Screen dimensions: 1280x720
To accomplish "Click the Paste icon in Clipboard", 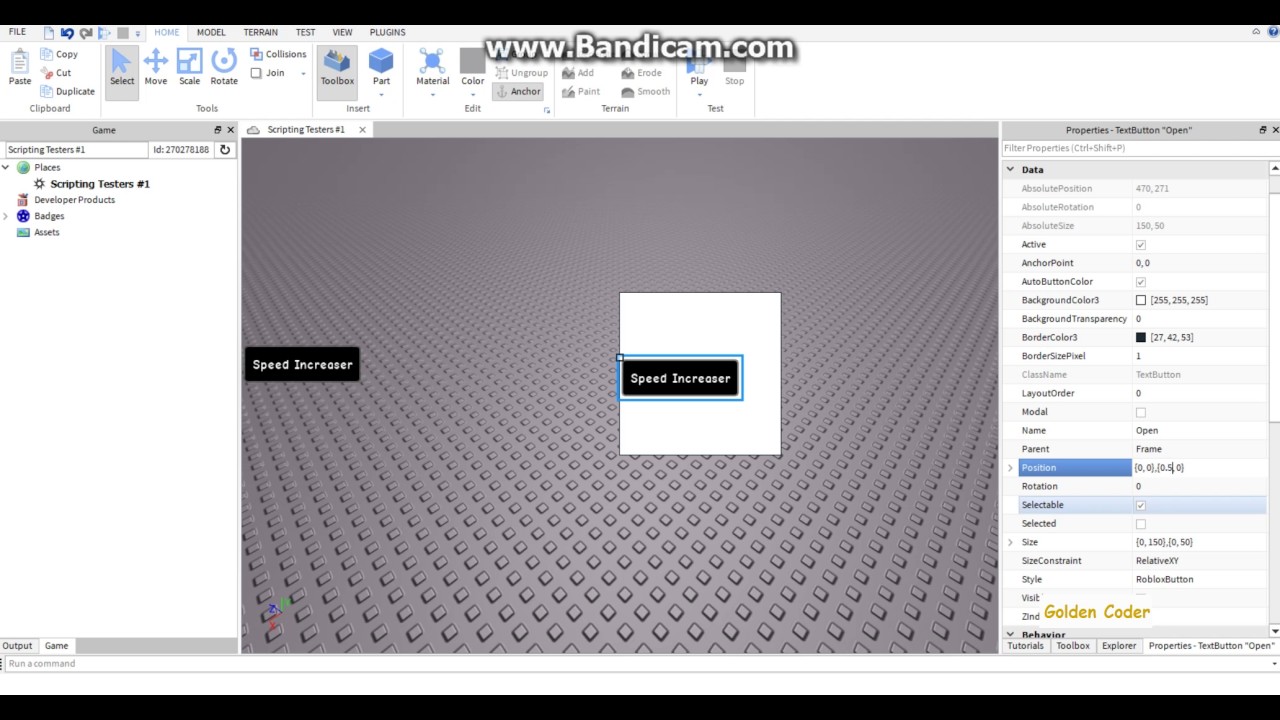I will 20,62.
